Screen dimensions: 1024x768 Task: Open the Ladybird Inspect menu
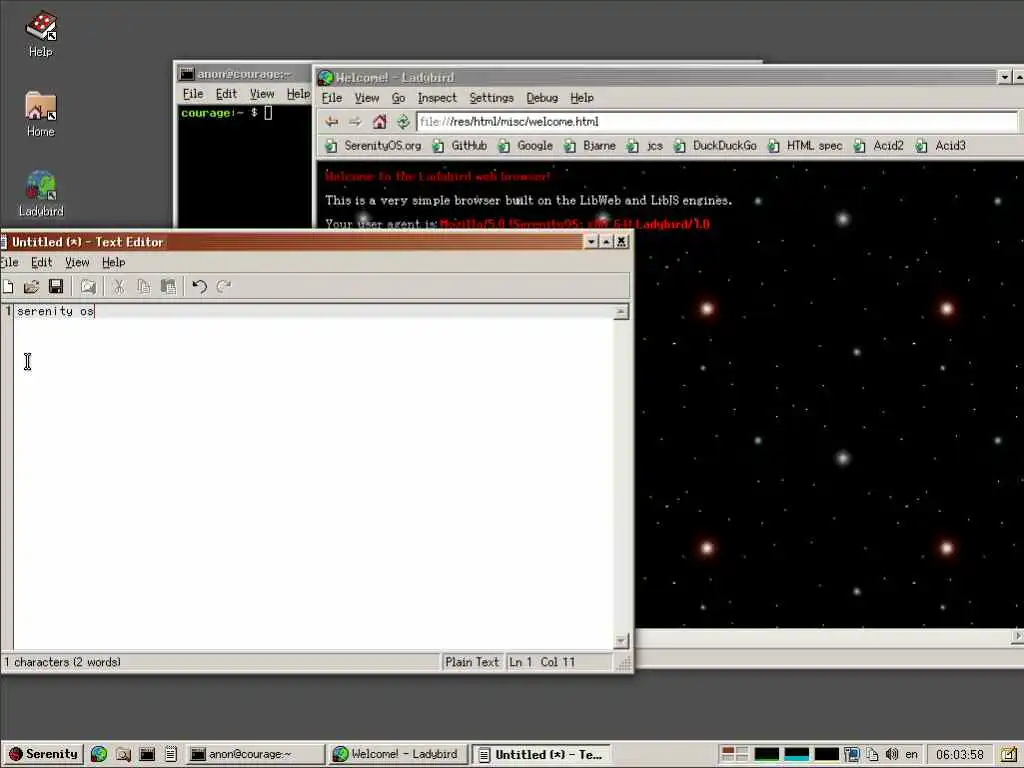(437, 98)
